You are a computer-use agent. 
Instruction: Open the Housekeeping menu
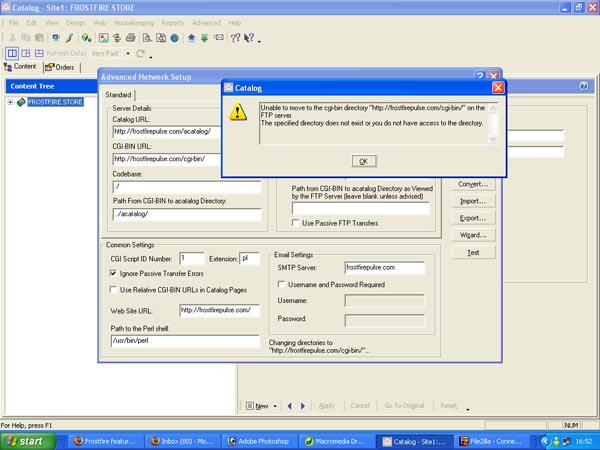(134, 22)
